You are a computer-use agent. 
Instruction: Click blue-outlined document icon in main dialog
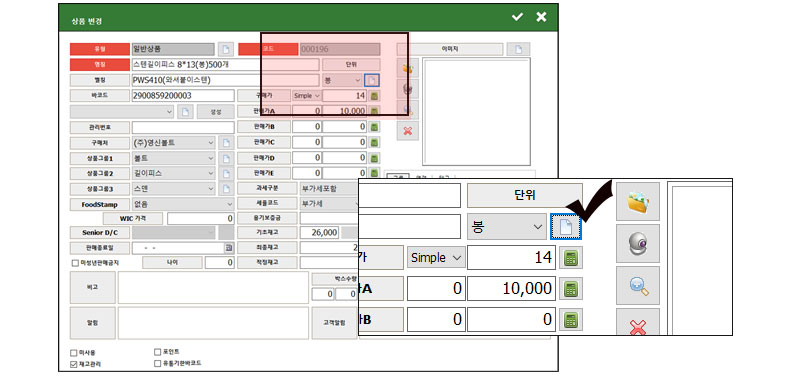pos(372,80)
